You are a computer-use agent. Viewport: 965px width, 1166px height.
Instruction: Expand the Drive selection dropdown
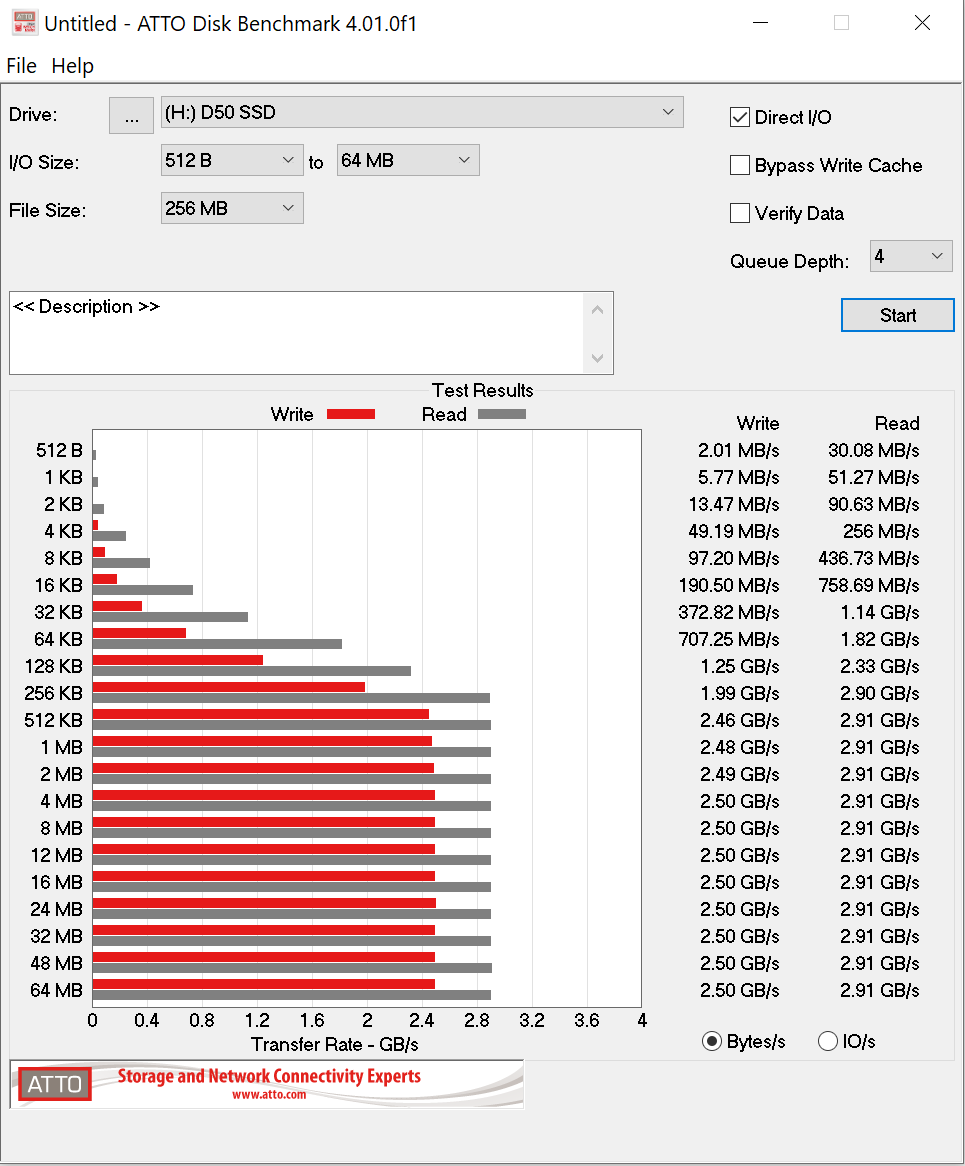click(x=422, y=113)
